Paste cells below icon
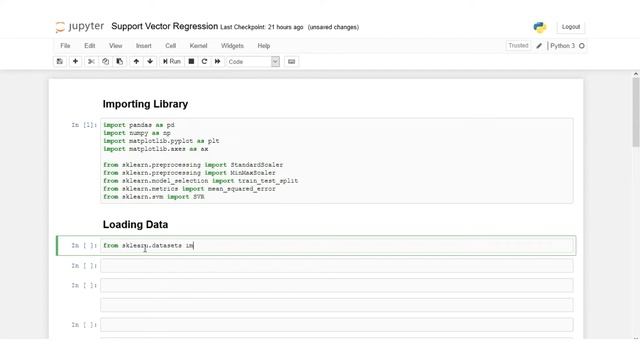The width and height of the screenshot is (640, 360). [120, 62]
